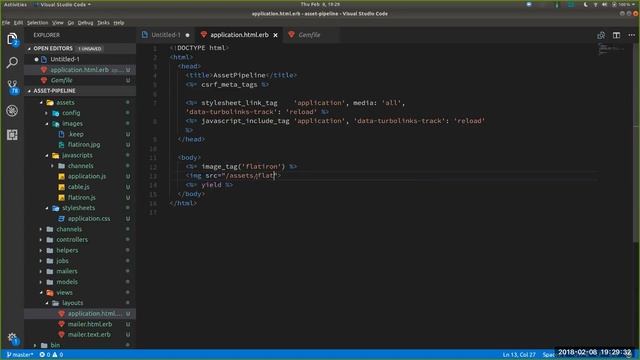Expand the bin folder
The height and width of the screenshot is (360, 640).
[x=55, y=345]
